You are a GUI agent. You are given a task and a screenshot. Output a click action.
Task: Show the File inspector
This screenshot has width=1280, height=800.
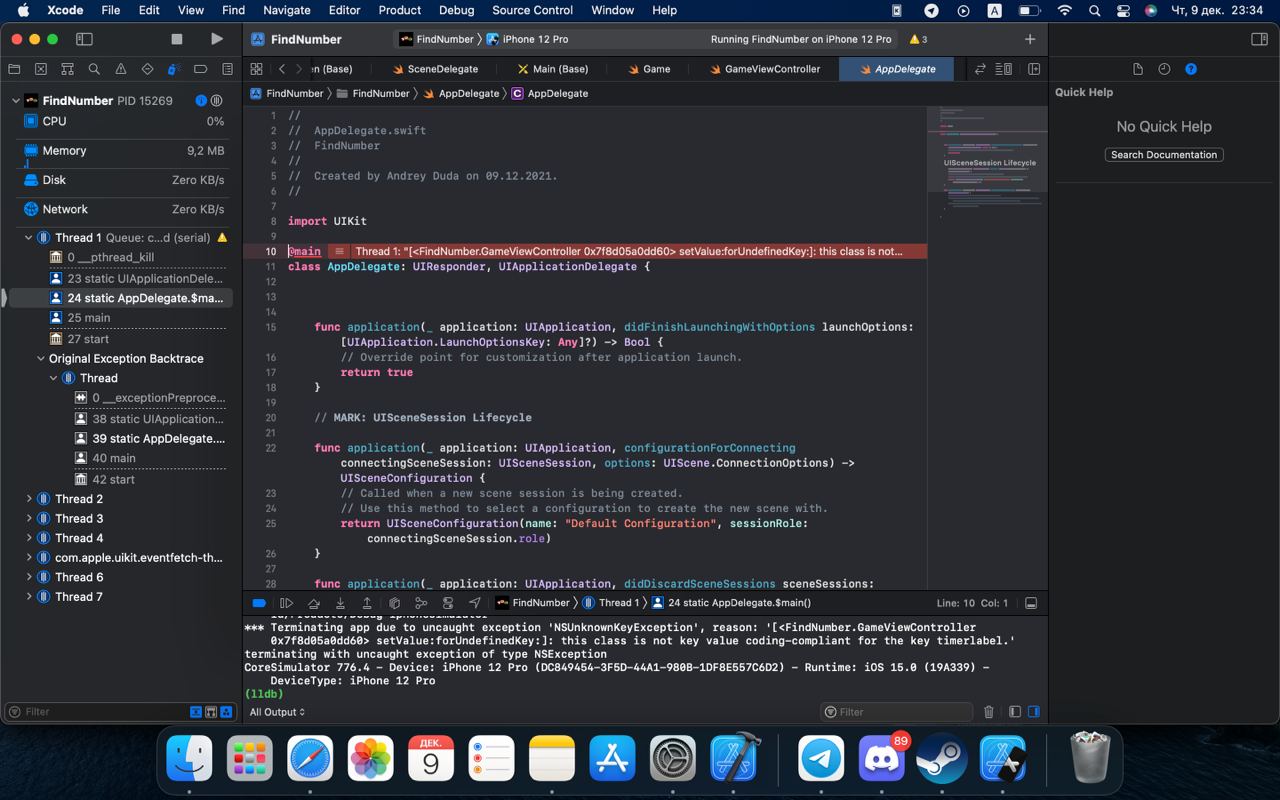(x=1138, y=69)
